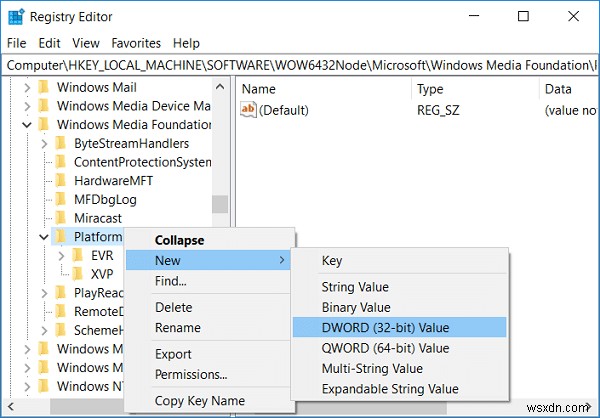Choose Collapse in the context menu
Image resolution: width=600 pixels, height=418 pixels.
[210, 240]
